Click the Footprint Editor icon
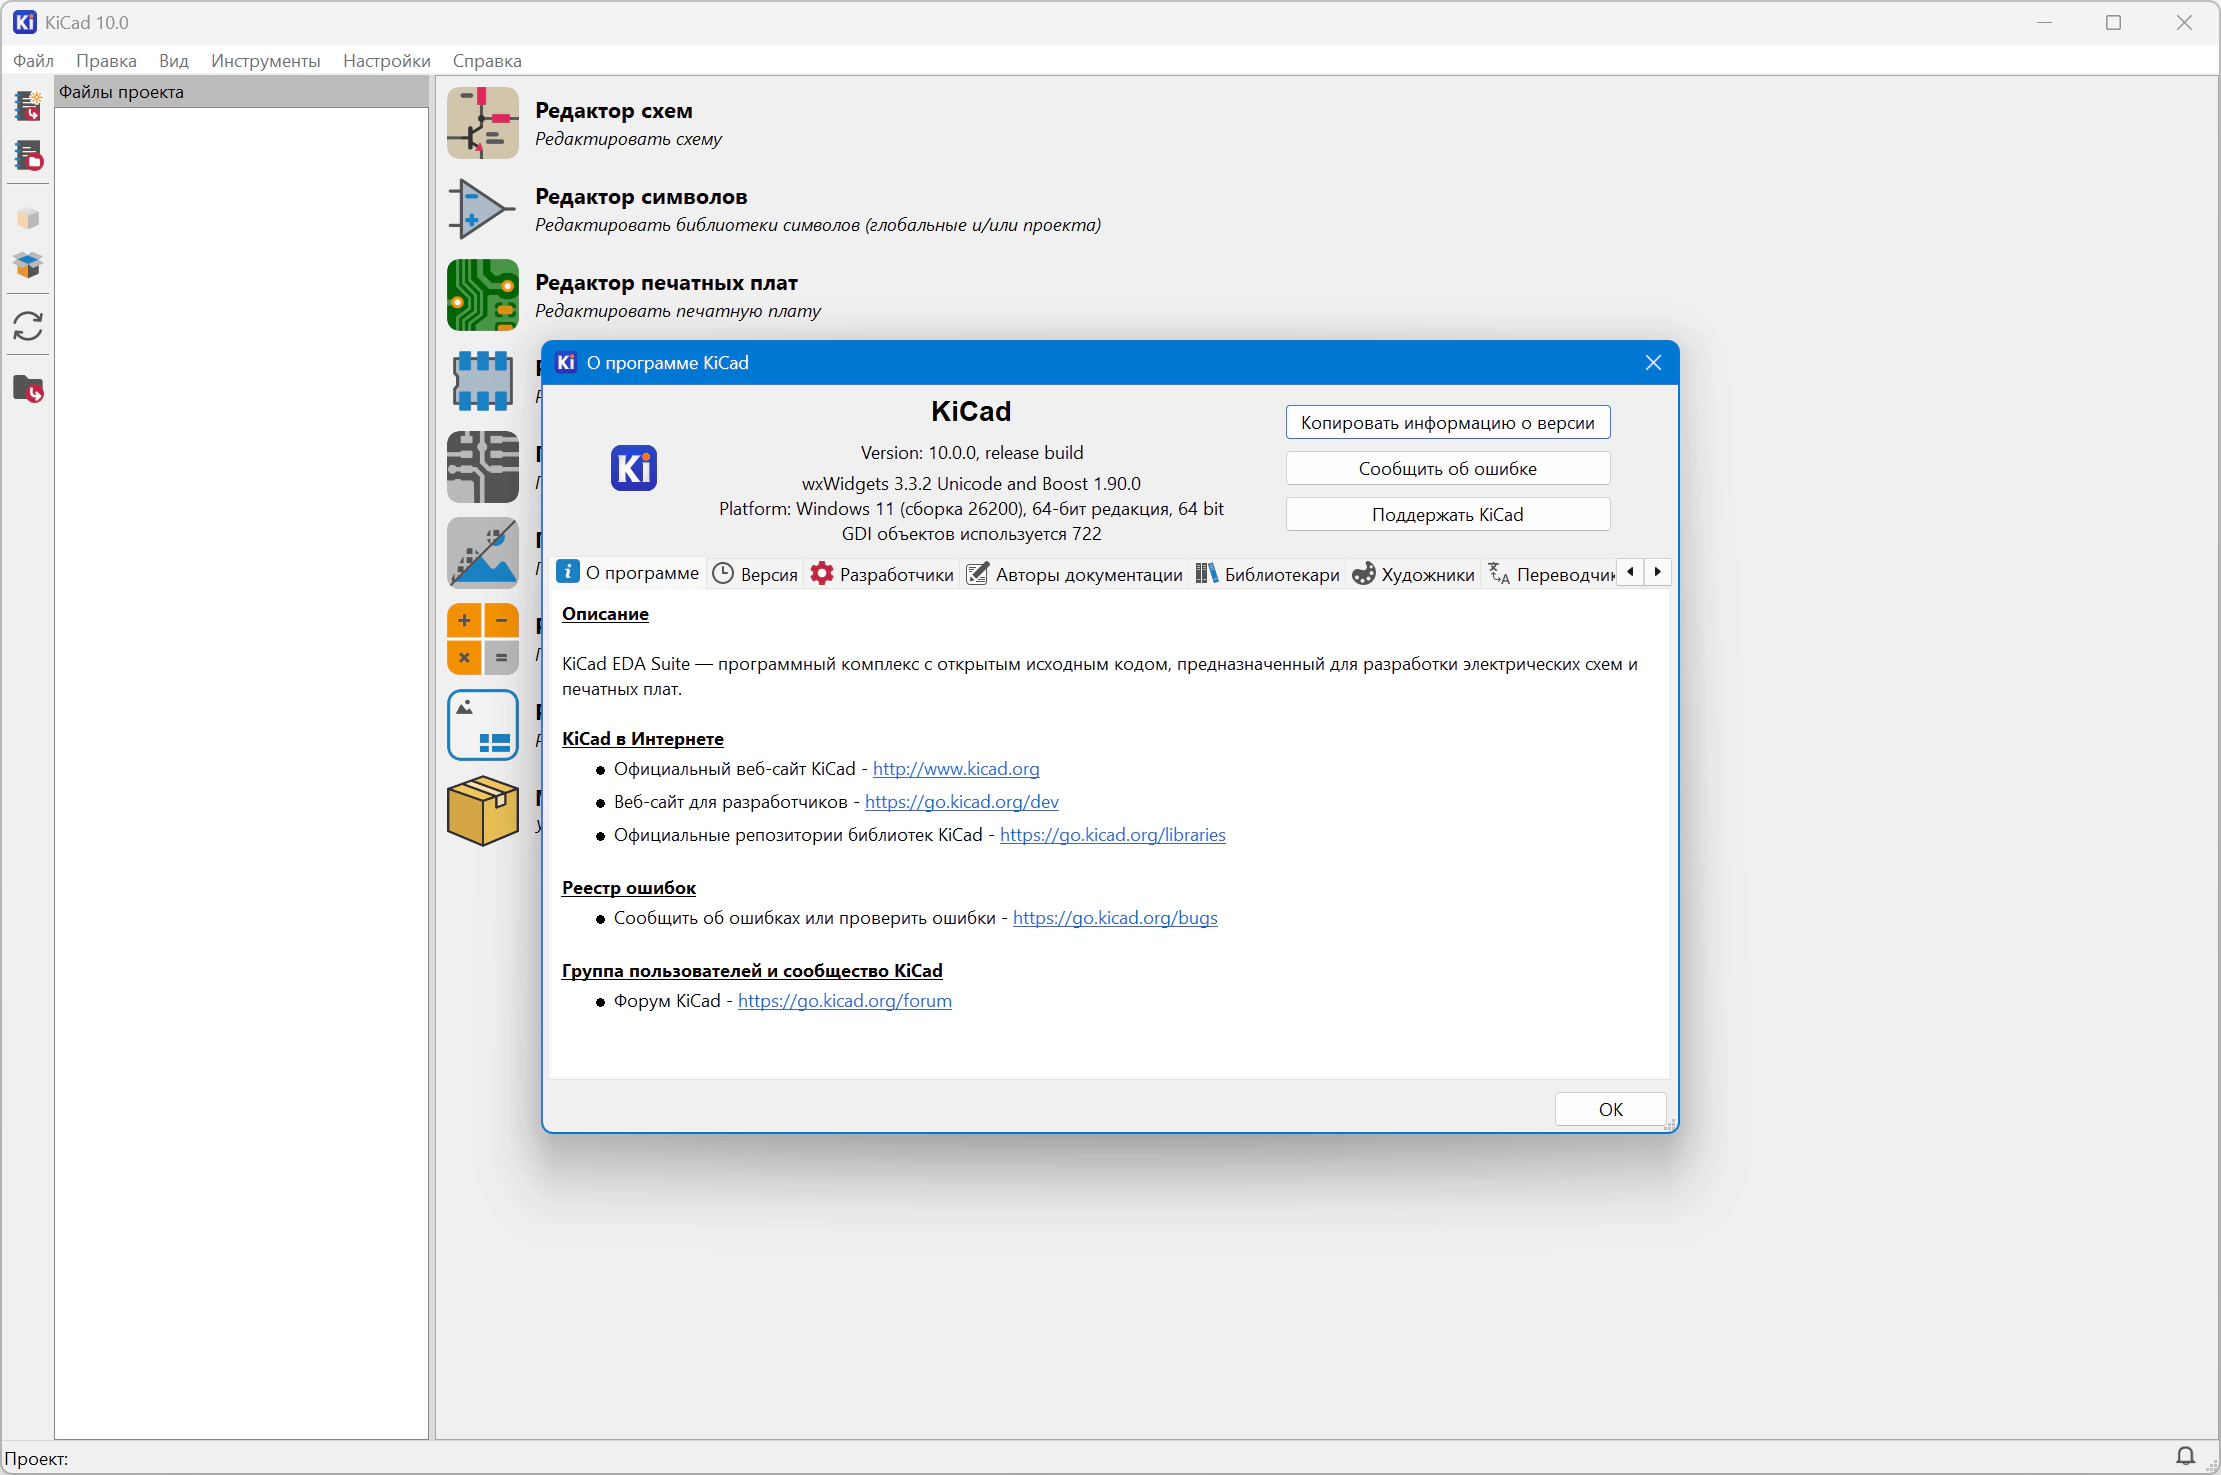 [482, 381]
